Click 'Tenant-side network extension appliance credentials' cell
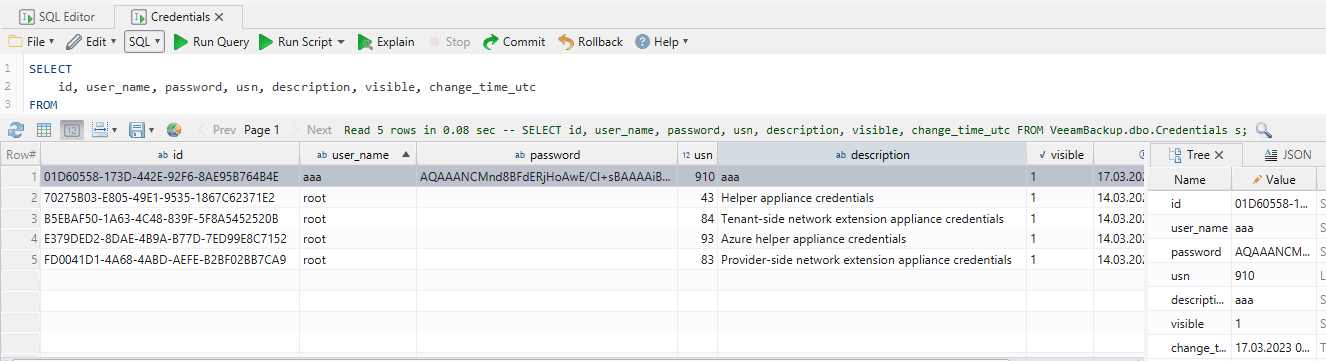Image resolution: width=1326 pixels, height=361 pixels. (x=872, y=219)
